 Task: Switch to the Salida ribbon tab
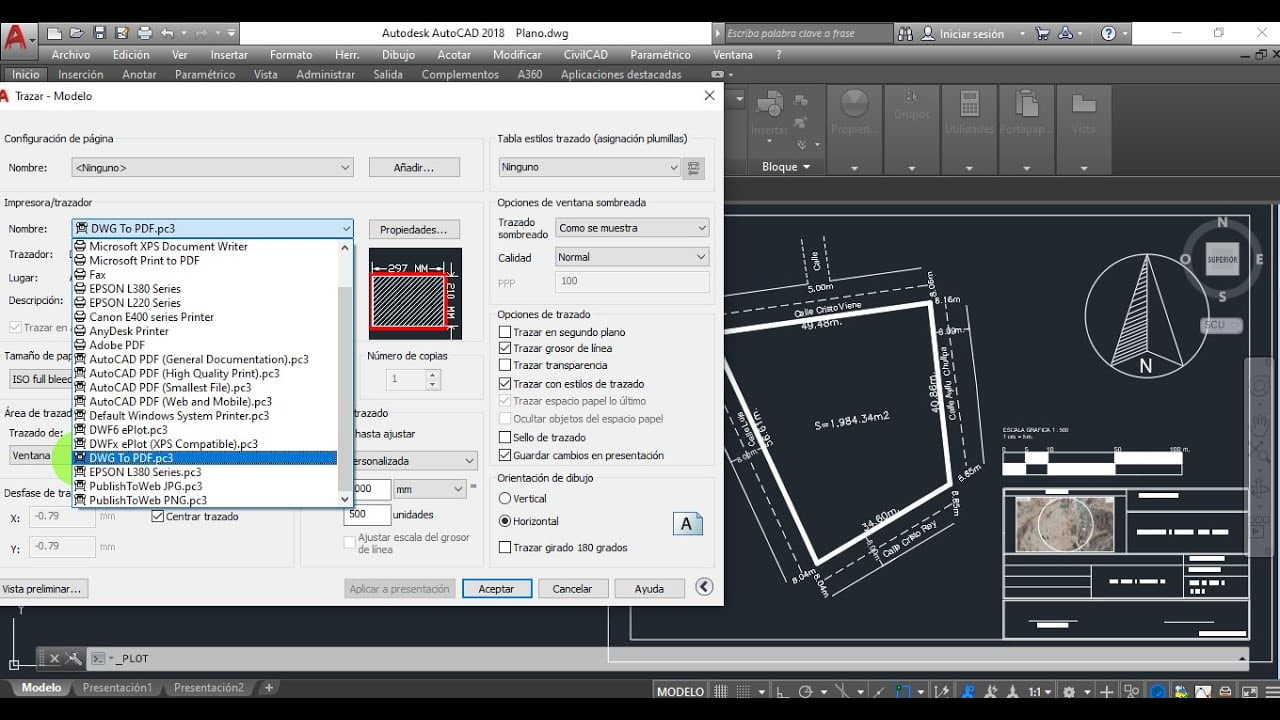pos(388,74)
